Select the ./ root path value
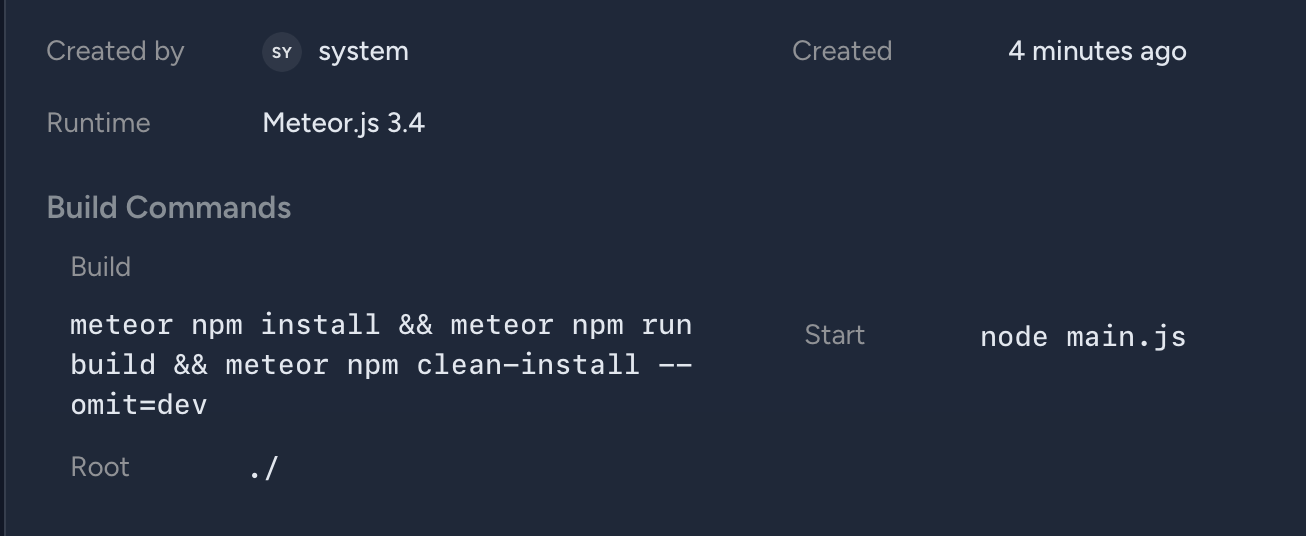This screenshot has height=536, width=1306. (264, 468)
